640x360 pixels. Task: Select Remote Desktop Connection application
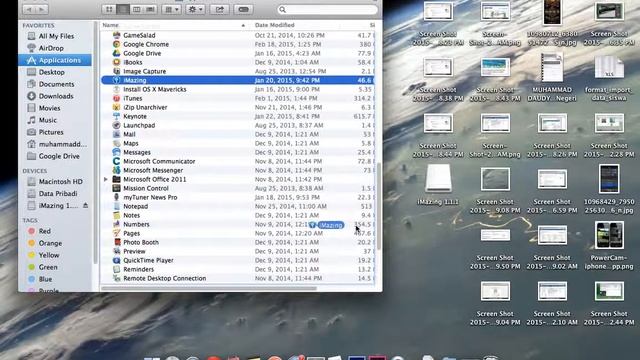pos(238,278)
